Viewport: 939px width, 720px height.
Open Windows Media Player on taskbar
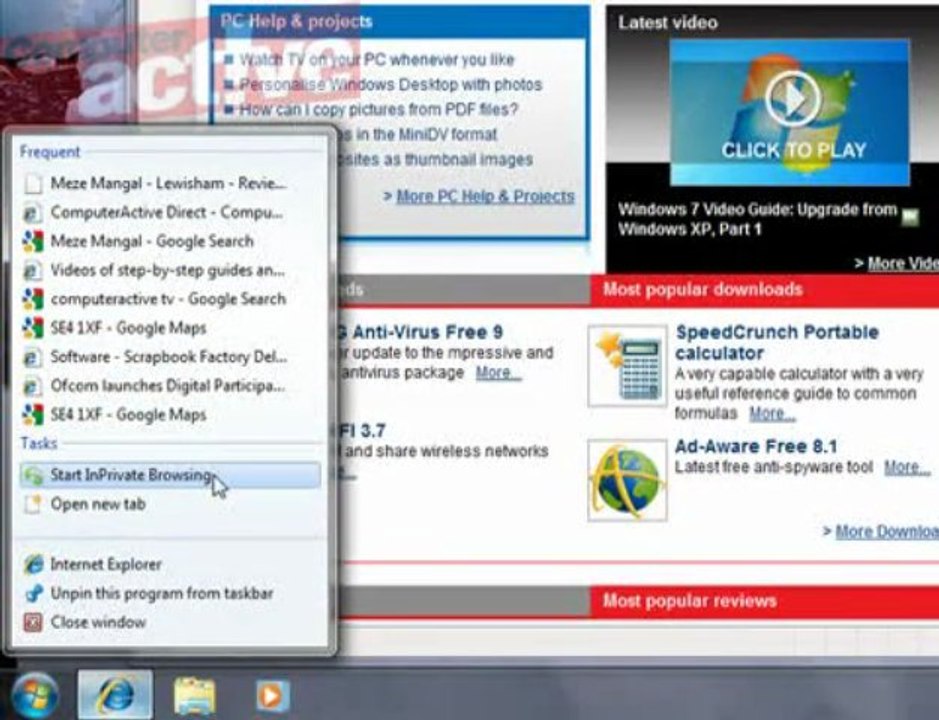click(273, 696)
